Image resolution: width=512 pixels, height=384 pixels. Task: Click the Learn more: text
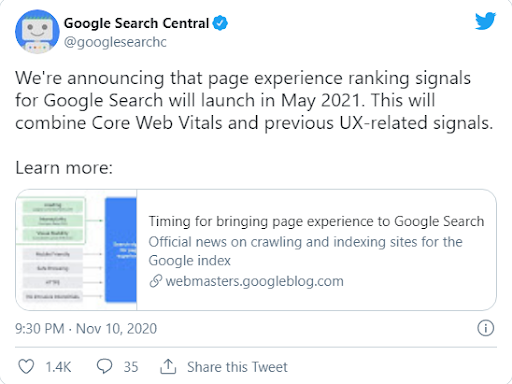[x=64, y=168]
